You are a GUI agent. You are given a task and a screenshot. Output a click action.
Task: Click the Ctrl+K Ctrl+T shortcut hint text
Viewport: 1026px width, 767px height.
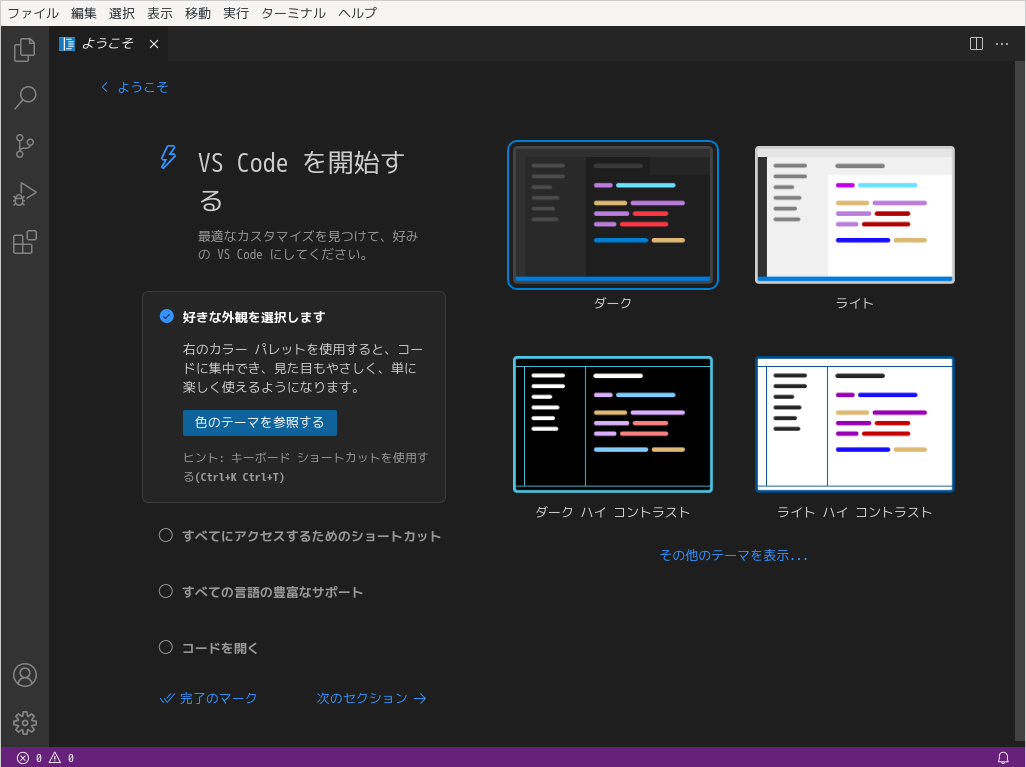click(240, 477)
